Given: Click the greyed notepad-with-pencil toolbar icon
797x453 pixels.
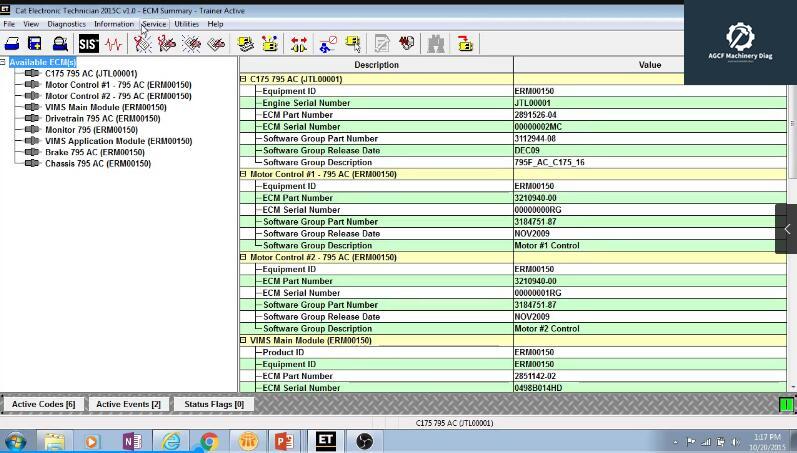Looking at the screenshot, I should 382,44.
